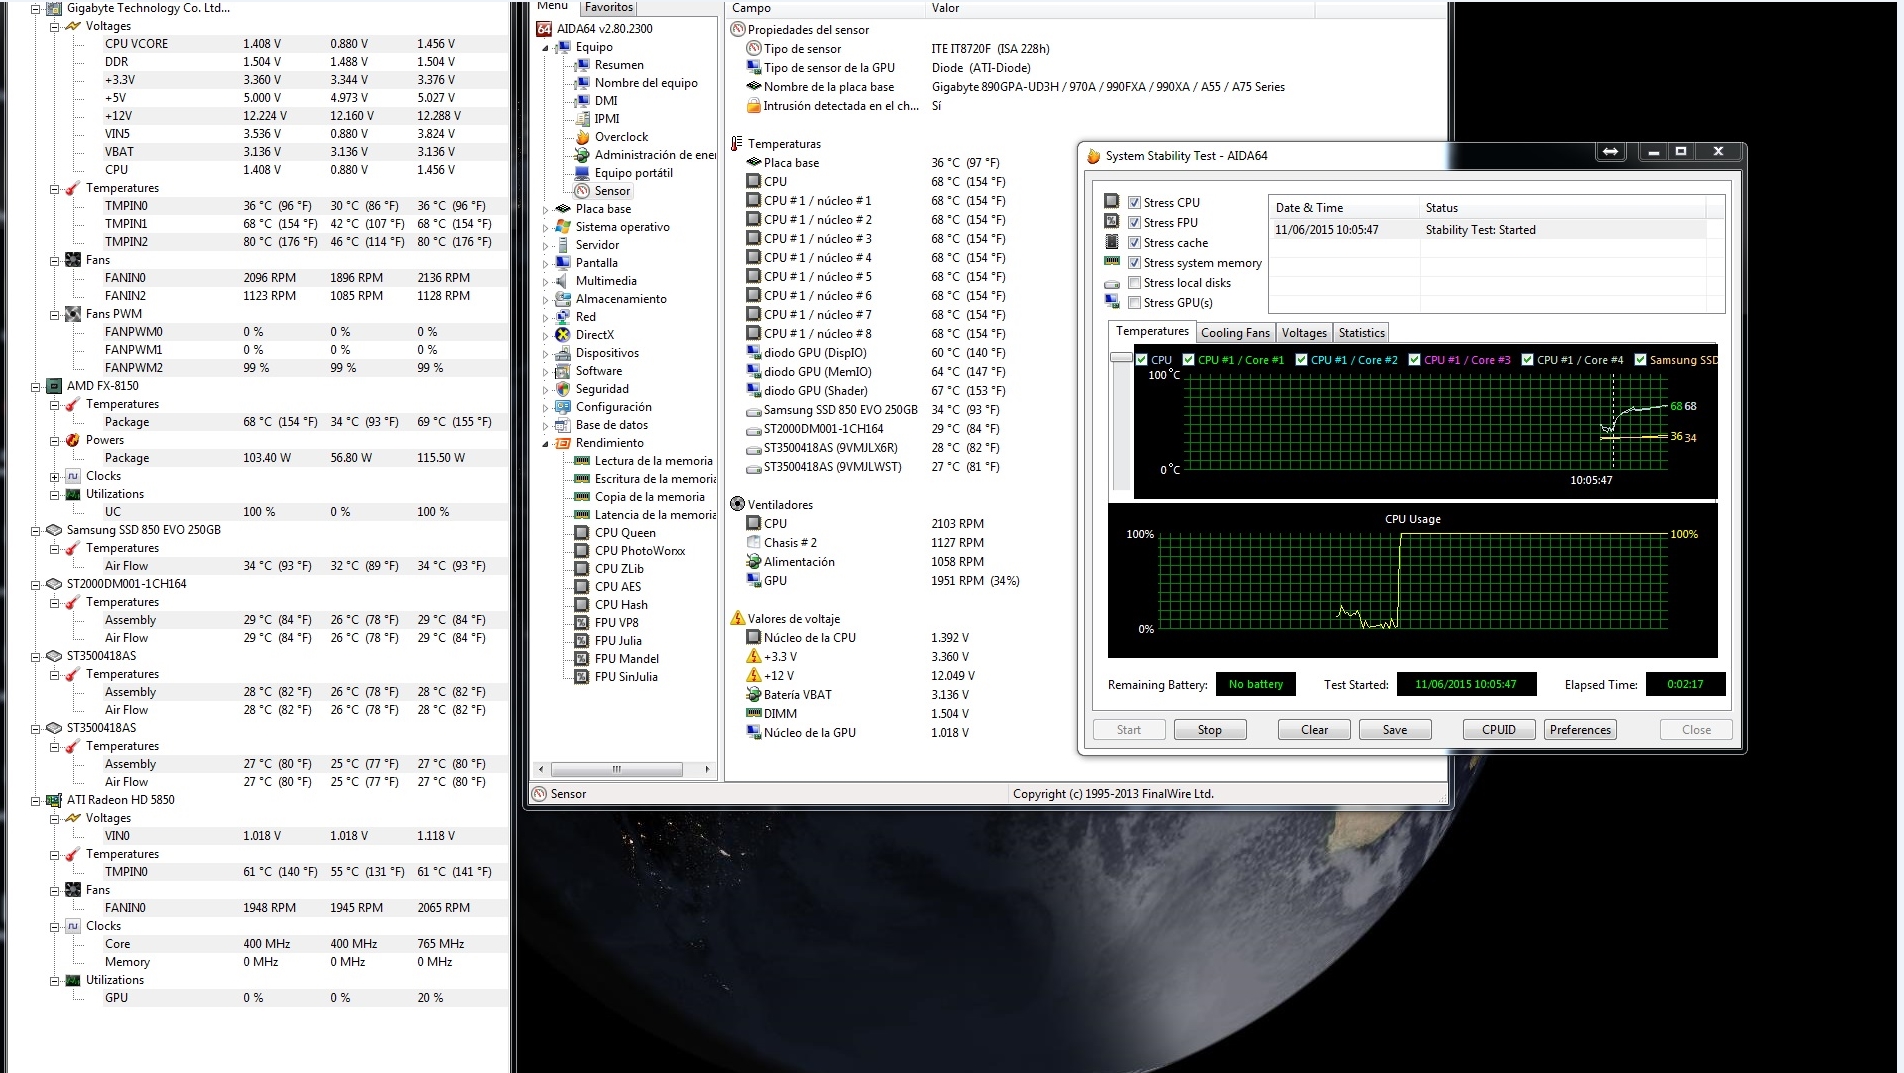Click the AMD FX-8150 processor icon in HWMonitor
1904x1073 pixels.
(54, 386)
